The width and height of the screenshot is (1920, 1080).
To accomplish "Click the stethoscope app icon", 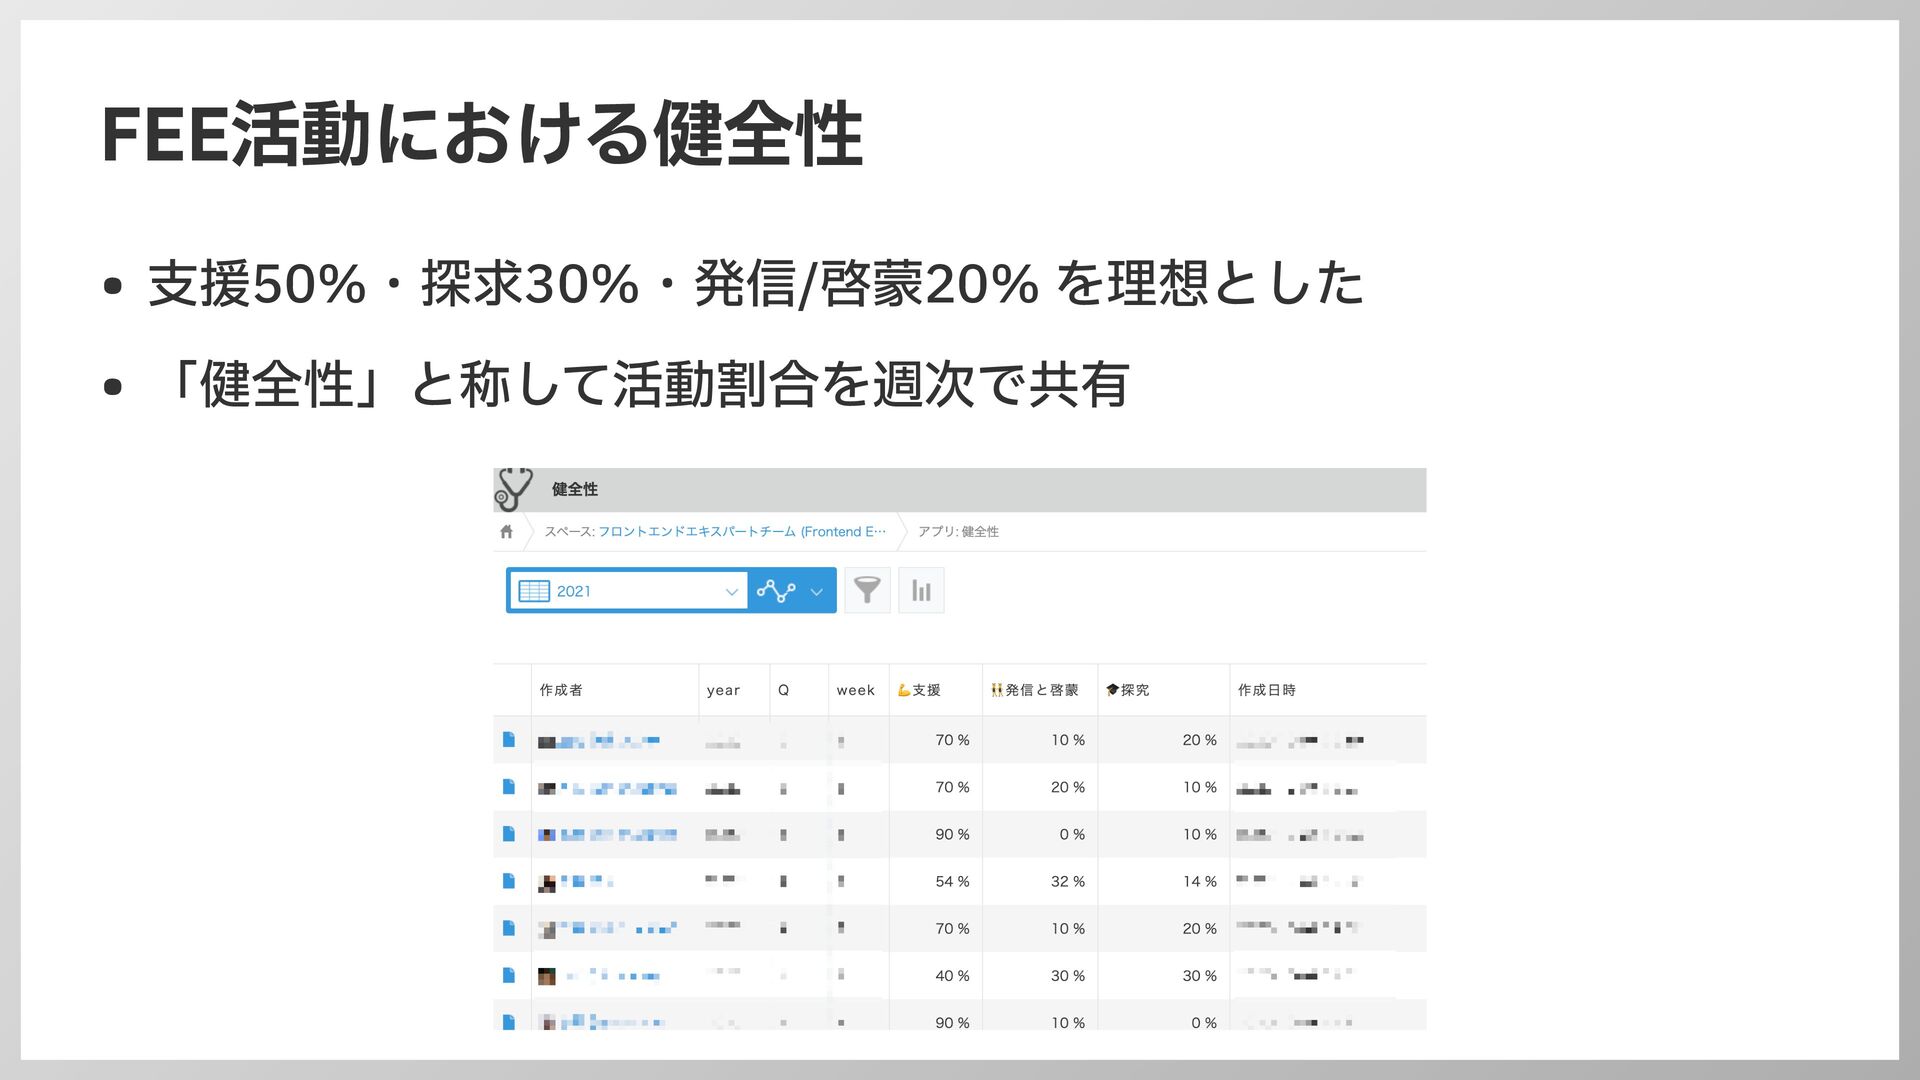I will pyautogui.click(x=514, y=489).
